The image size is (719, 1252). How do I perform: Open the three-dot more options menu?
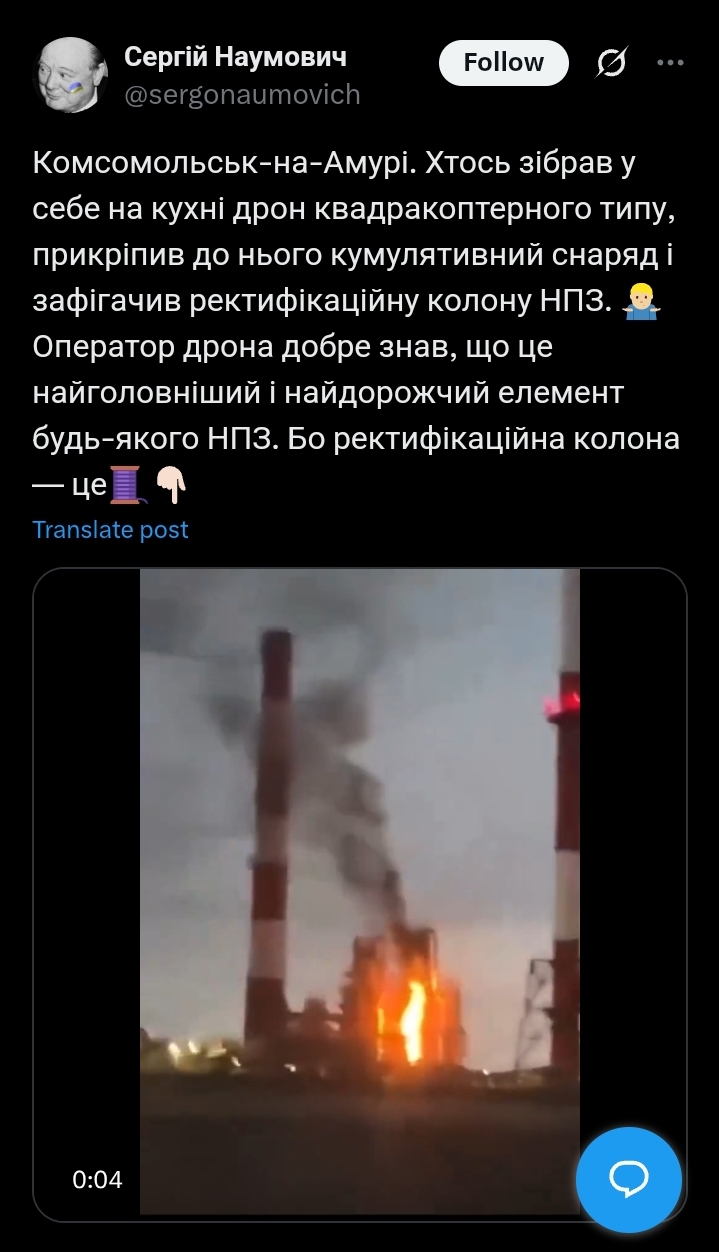pos(669,62)
